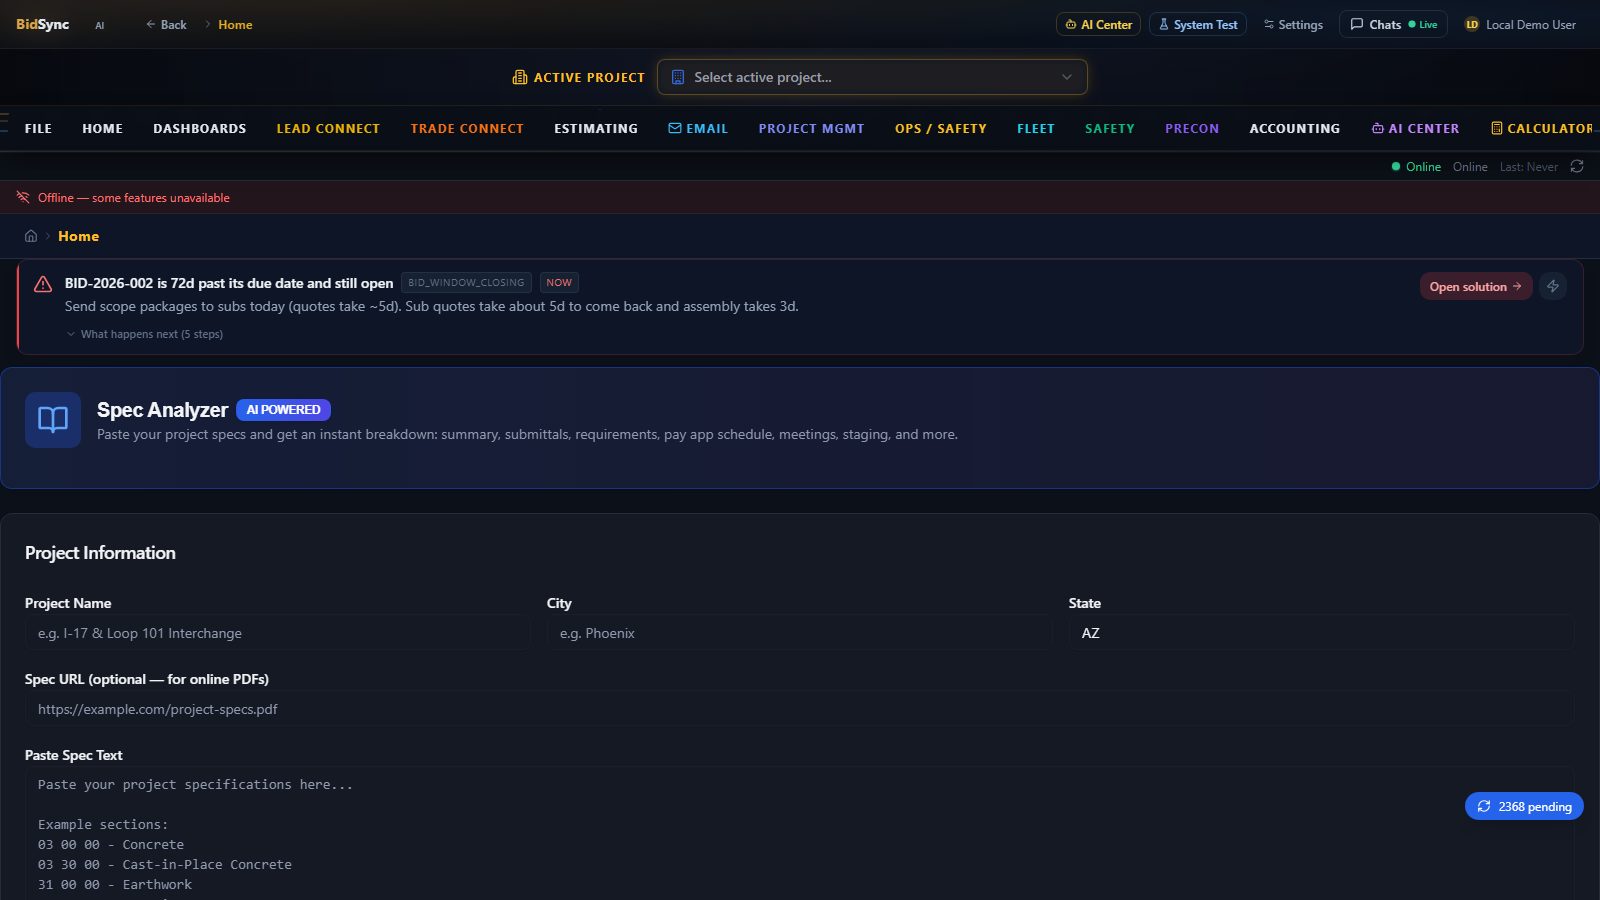Open the FILE menu
Image resolution: width=1600 pixels, height=900 pixels.
point(38,128)
